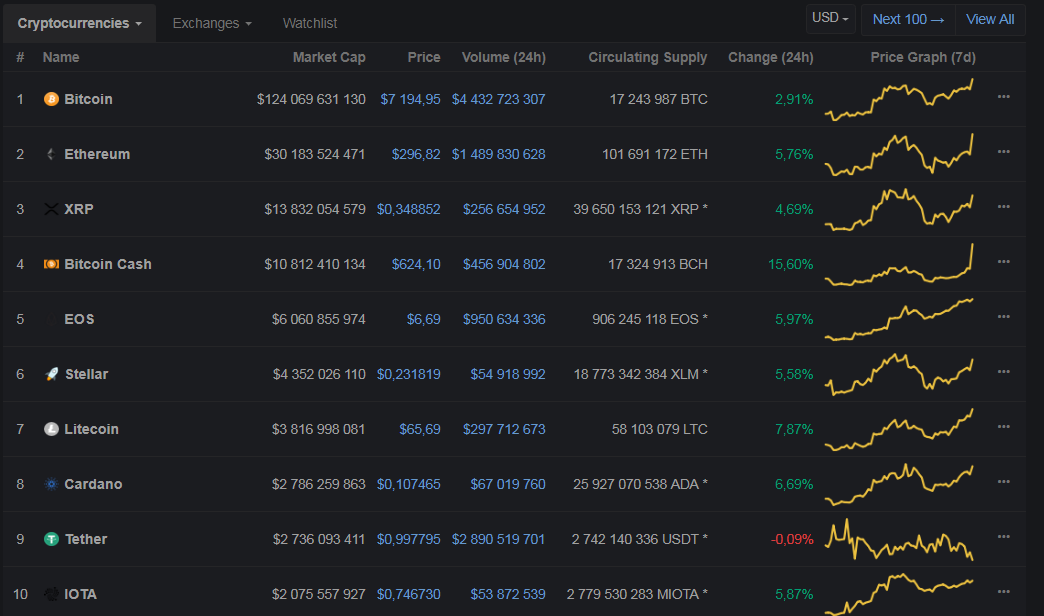Open the more options menu for Litecoin

1003,427
